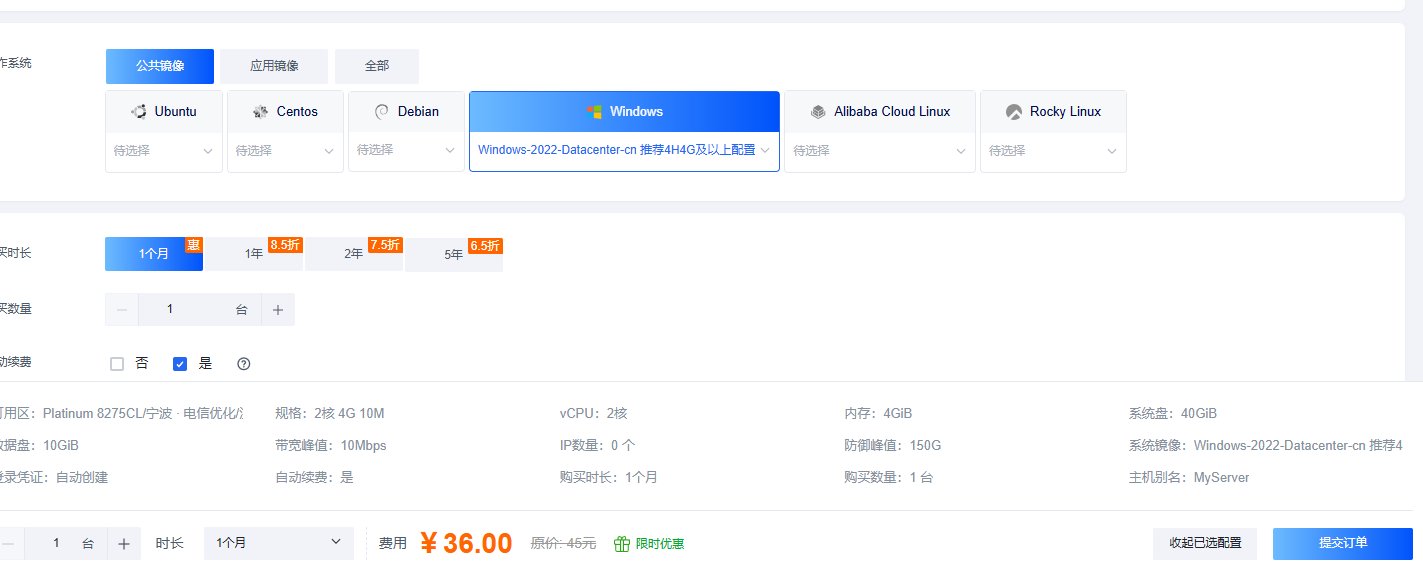Click the 提交订单 submit button
Screen dimensions: 1423x574
(x=1343, y=544)
